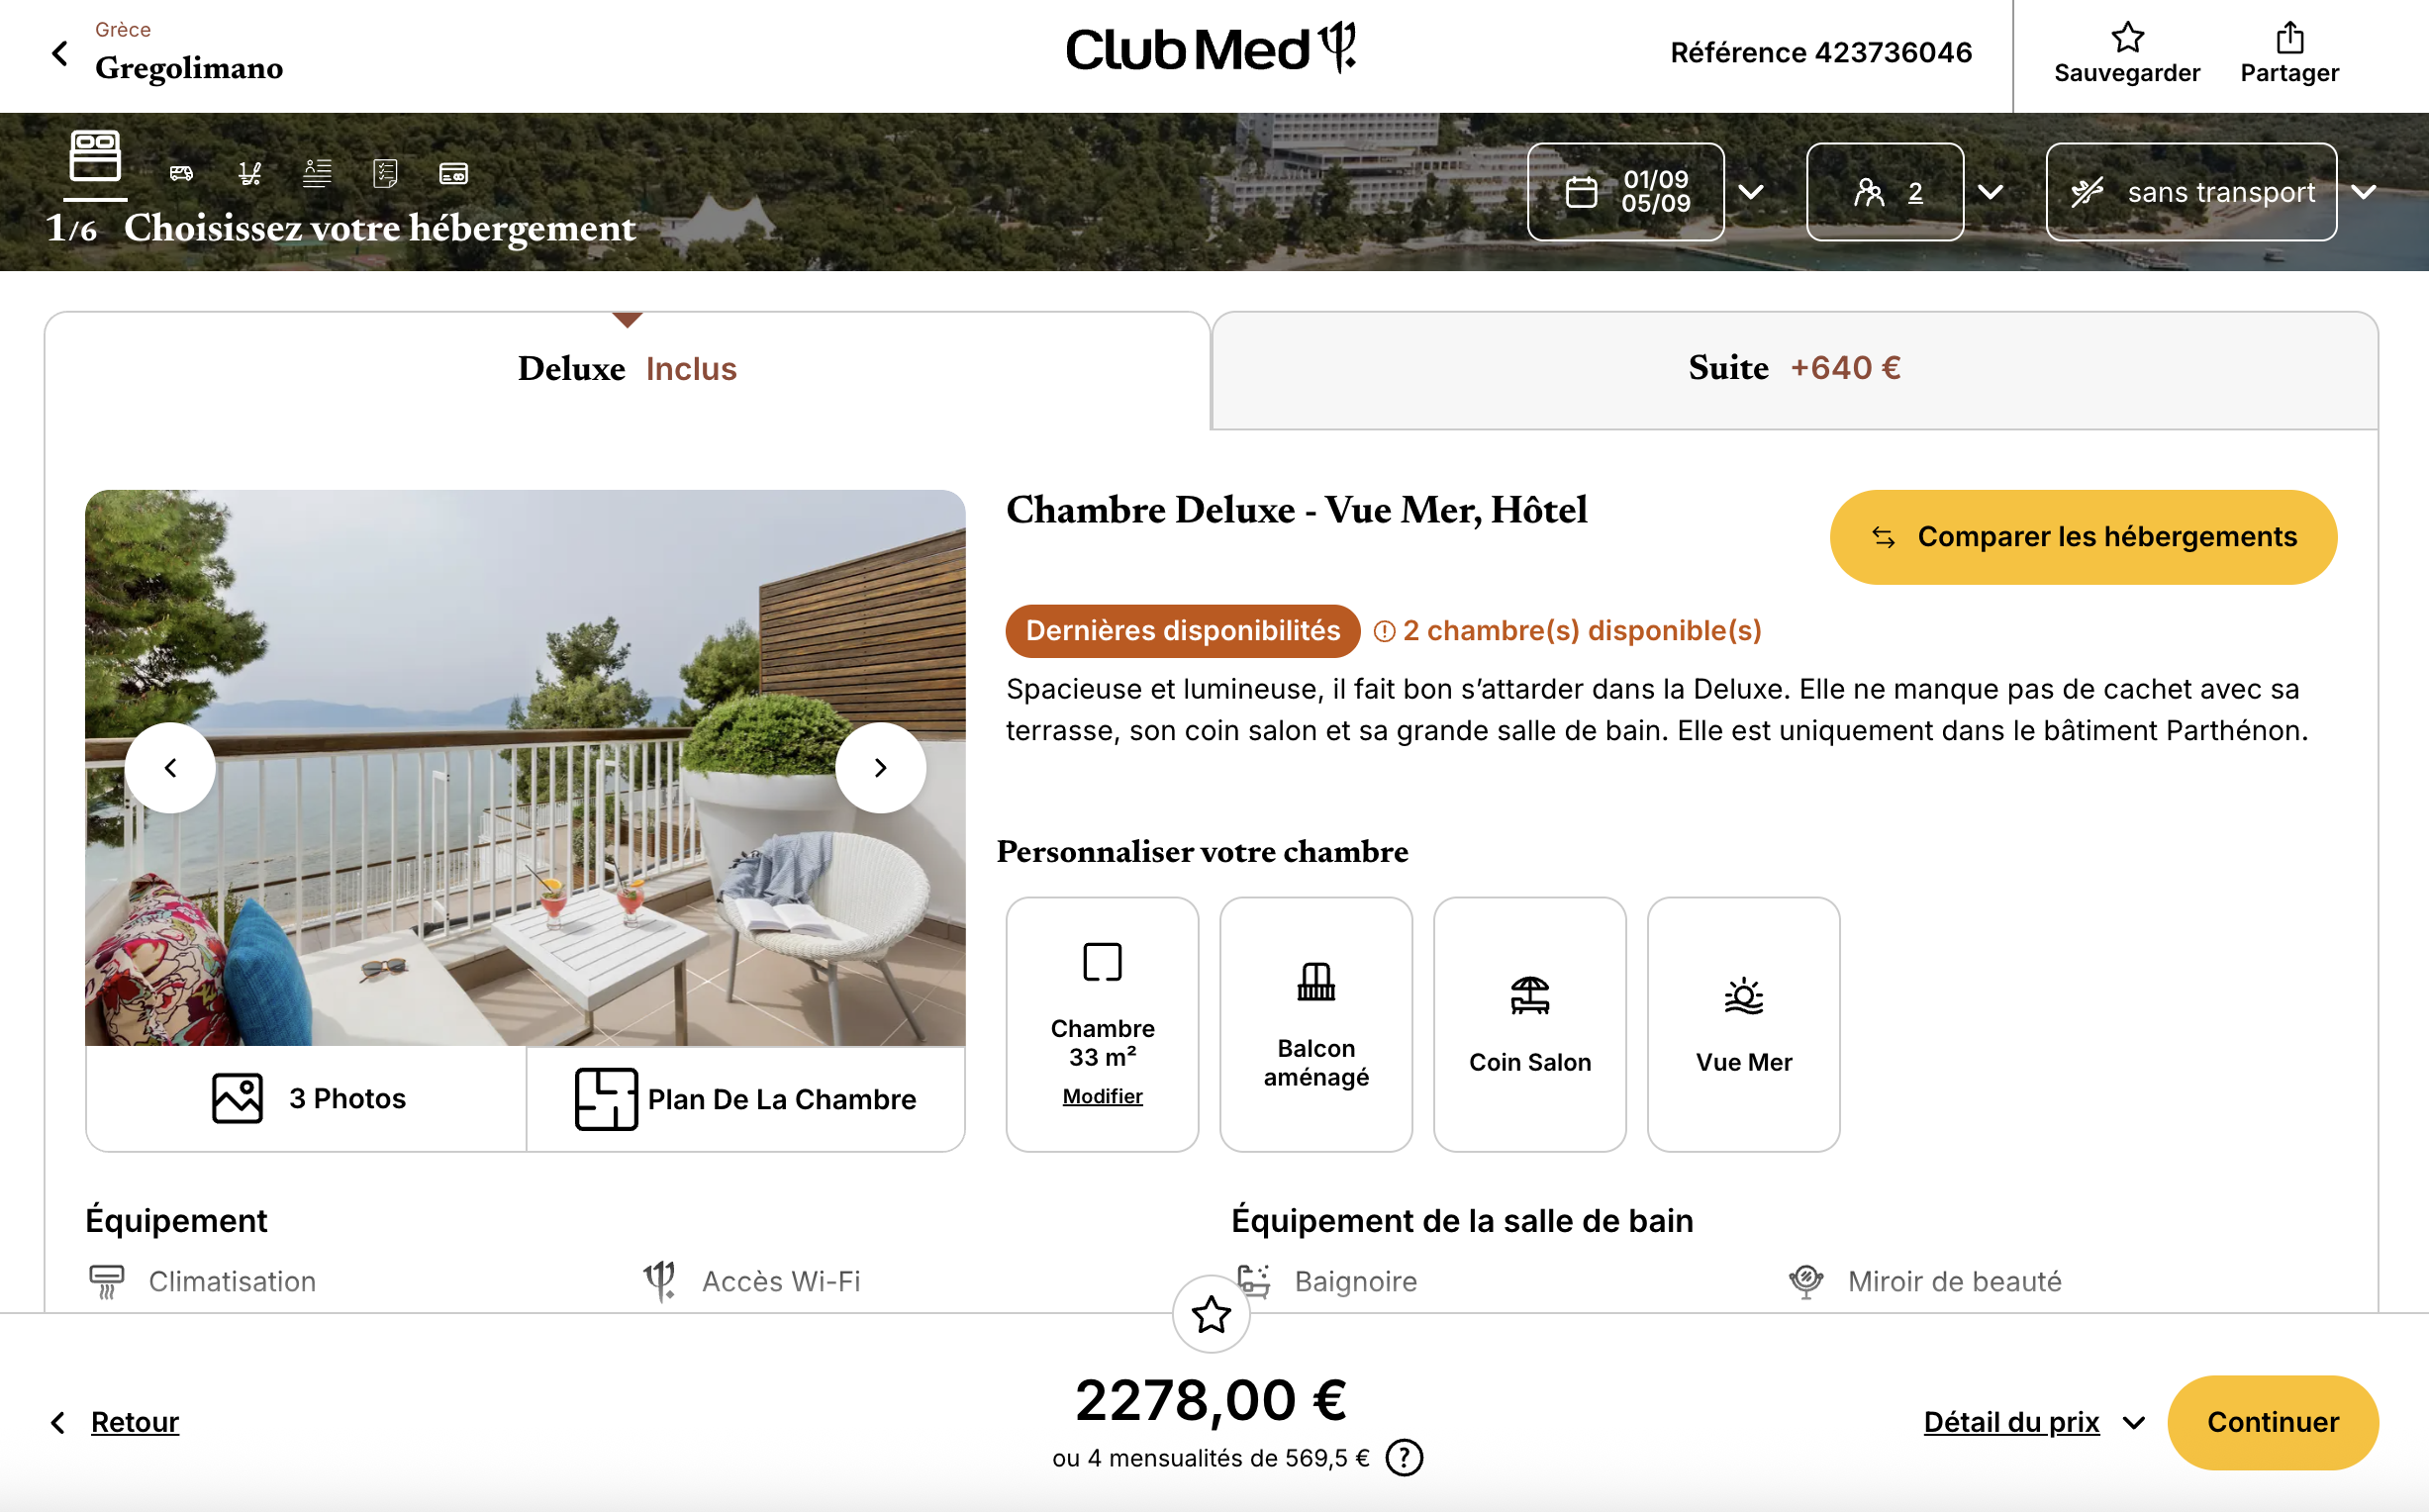This screenshot has width=2429, height=1512.
Task: Open Plan De La Chambre floor plan
Action: pyautogui.click(x=746, y=1099)
